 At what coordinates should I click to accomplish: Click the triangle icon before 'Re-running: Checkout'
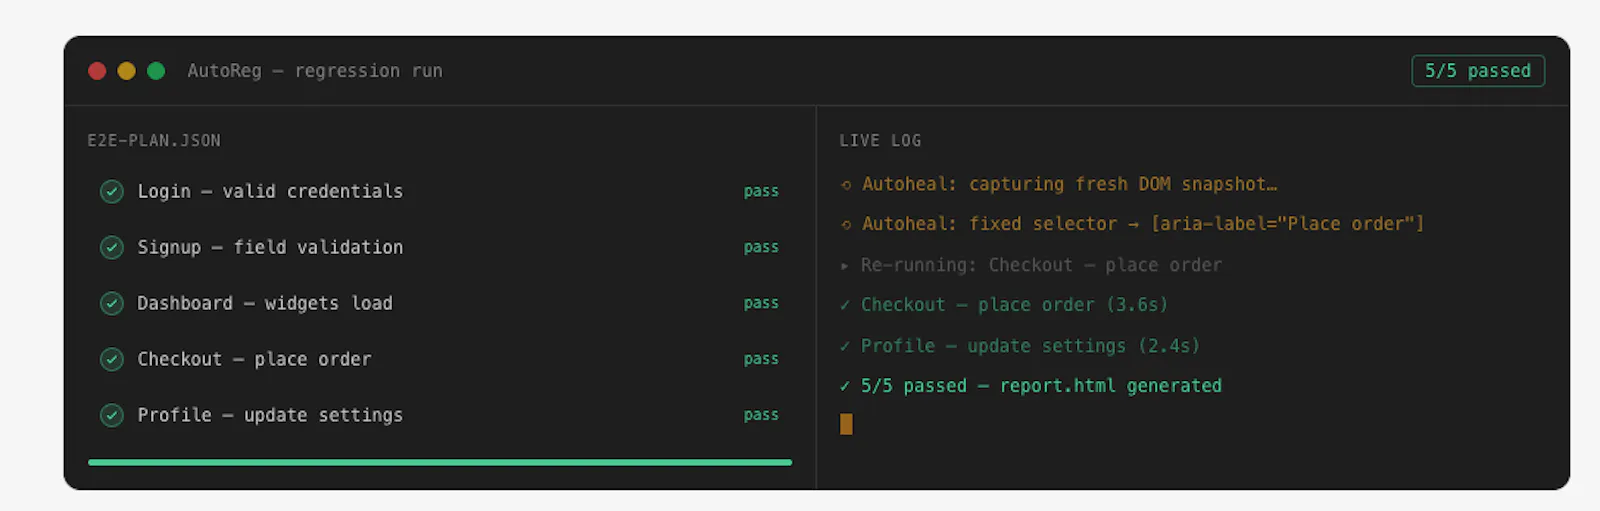[x=845, y=266]
